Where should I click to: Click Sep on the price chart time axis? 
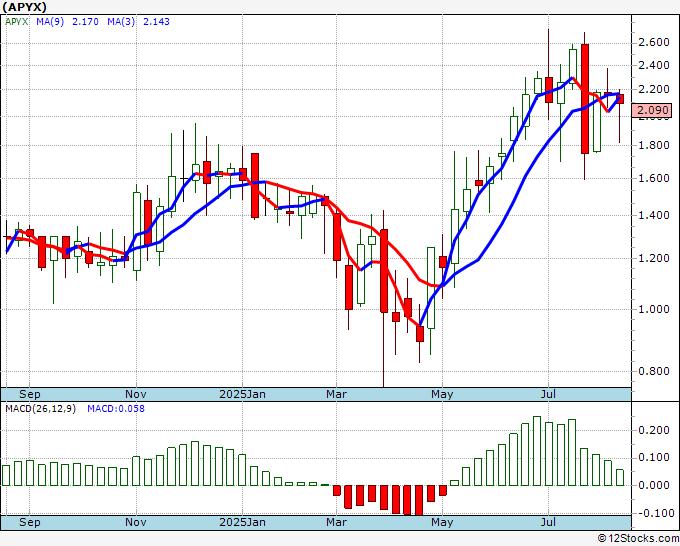(x=29, y=394)
